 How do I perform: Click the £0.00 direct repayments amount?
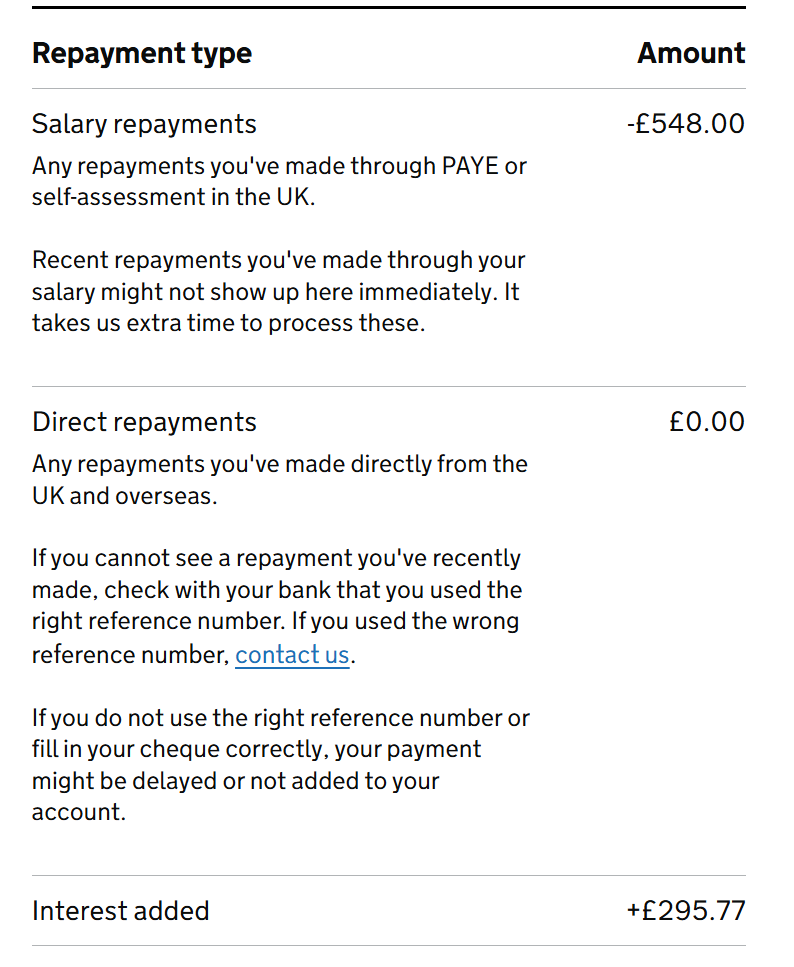click(707, 422)
